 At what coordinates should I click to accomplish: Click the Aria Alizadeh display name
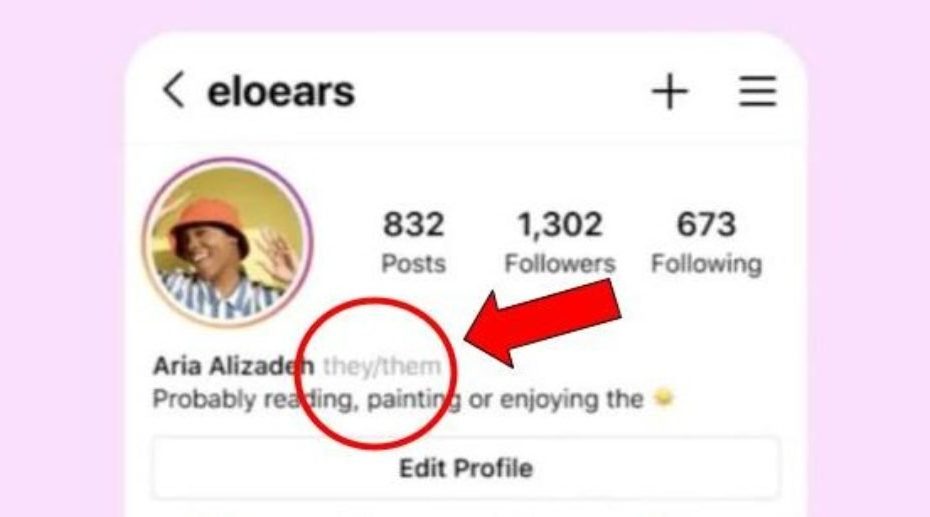(233, 366)
